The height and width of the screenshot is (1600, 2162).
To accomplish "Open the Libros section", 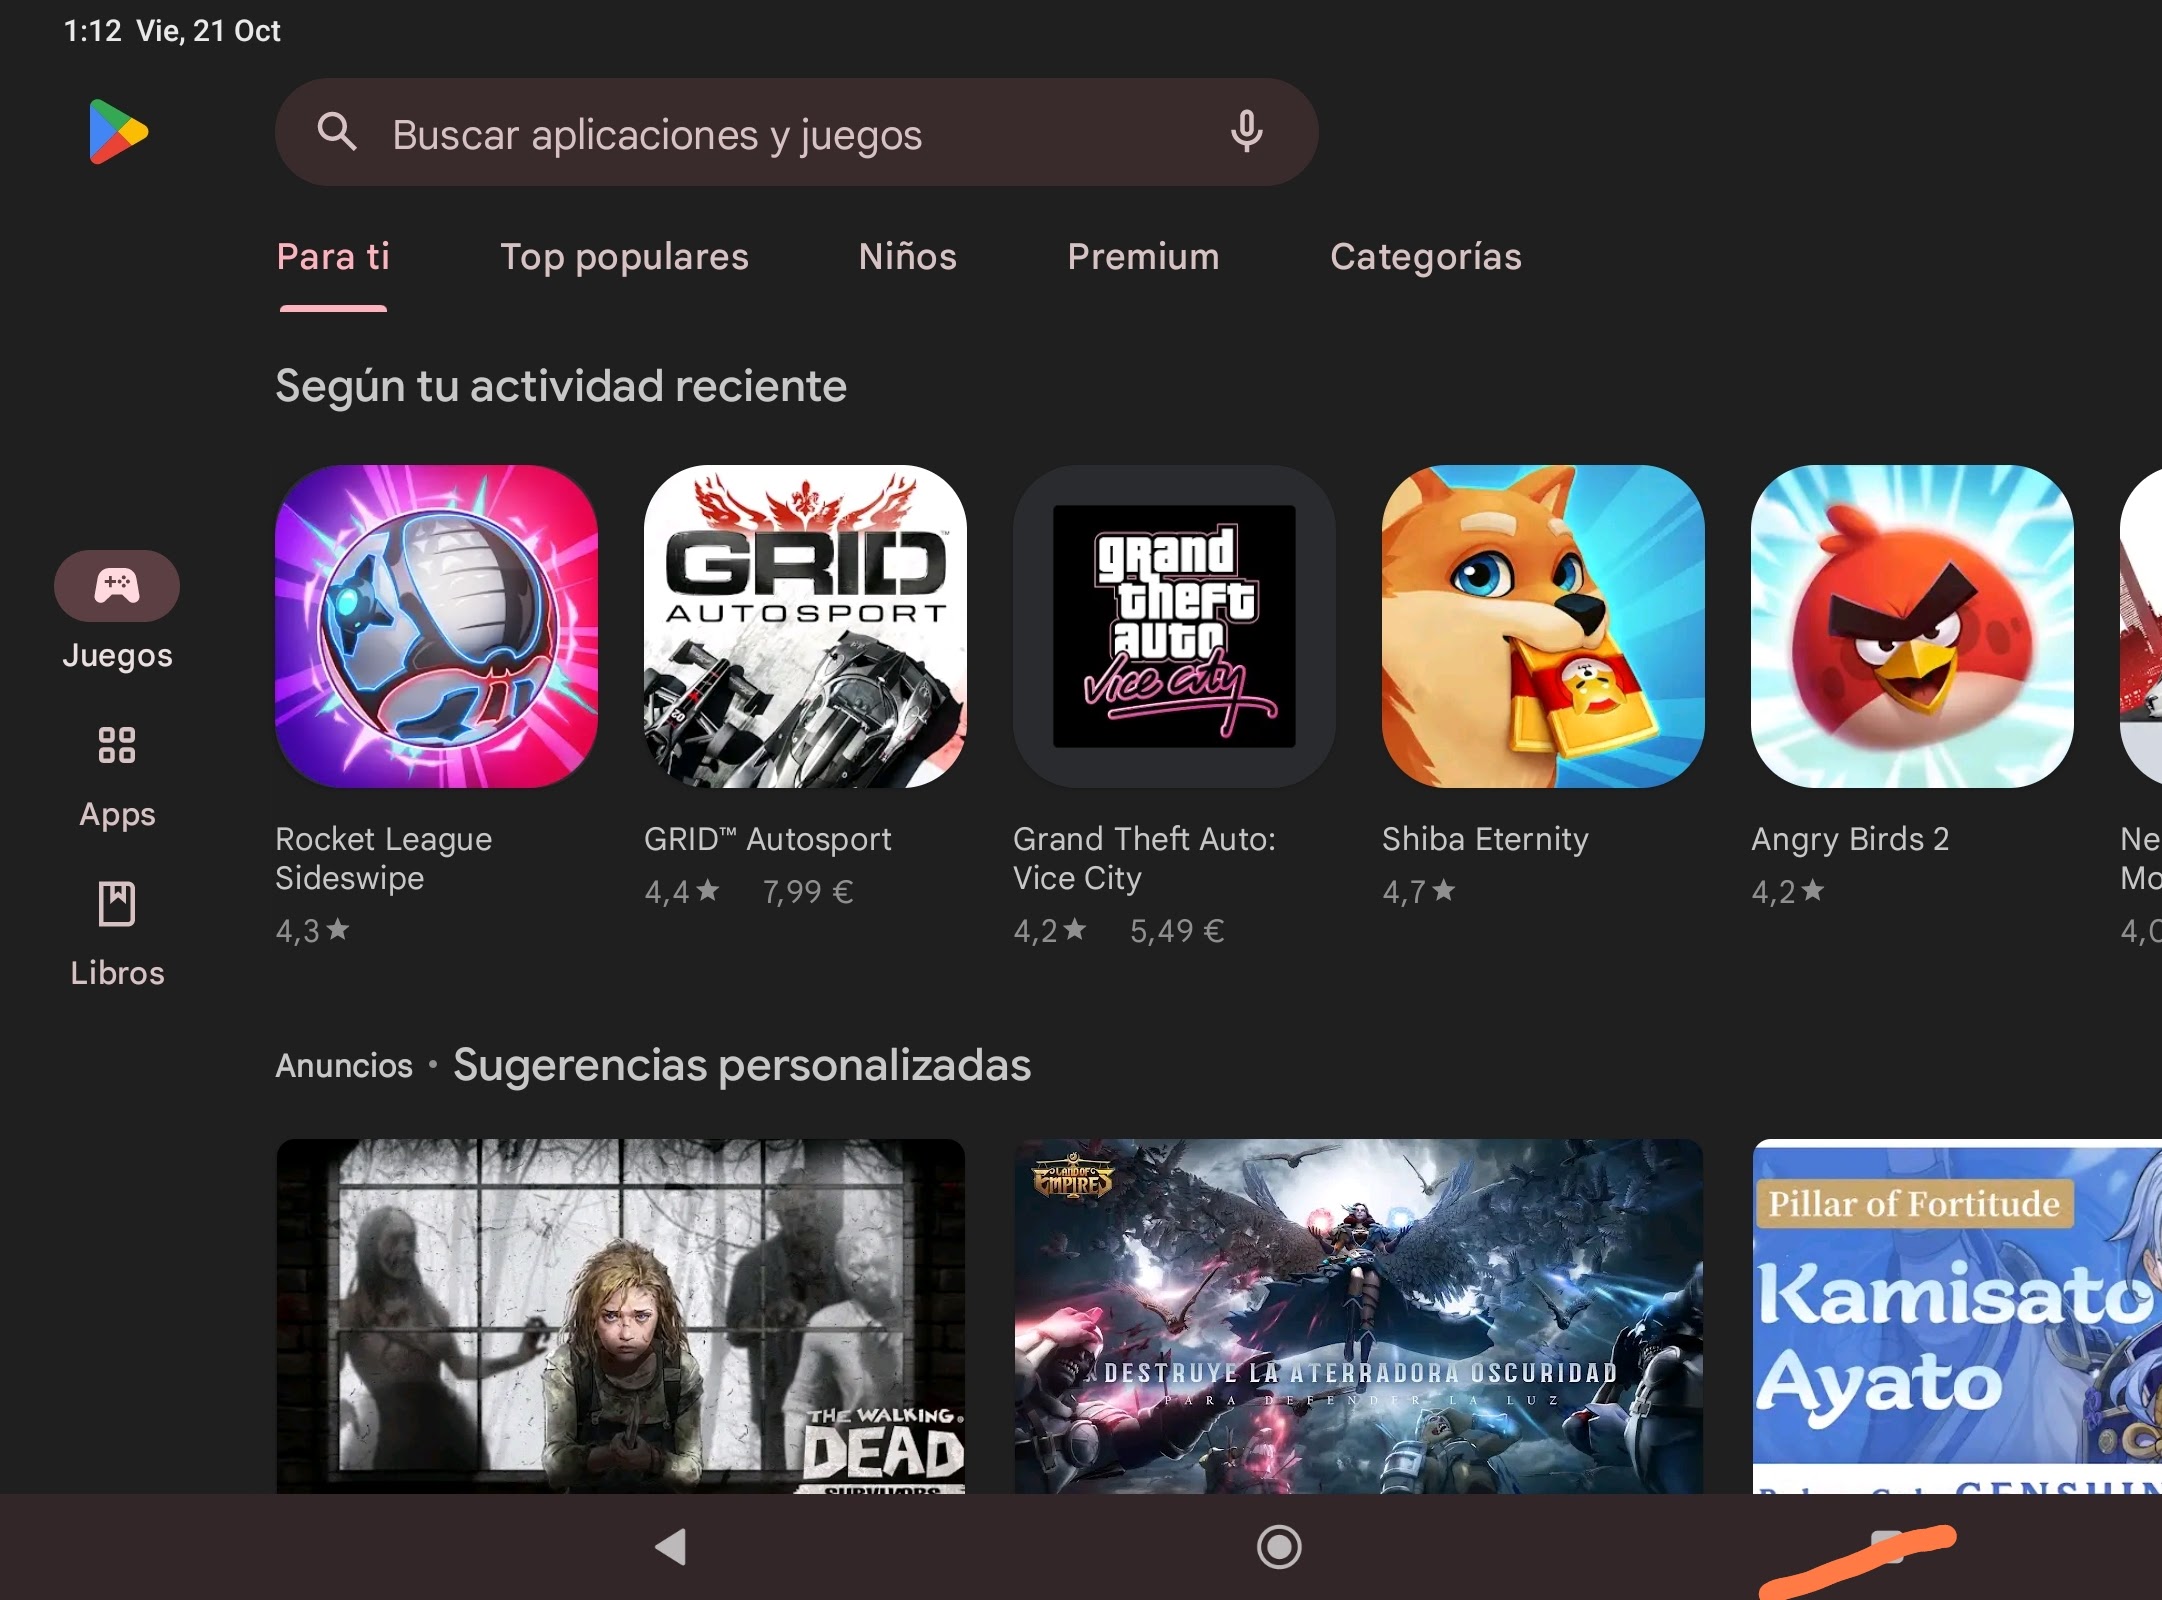I will point(116,928).
